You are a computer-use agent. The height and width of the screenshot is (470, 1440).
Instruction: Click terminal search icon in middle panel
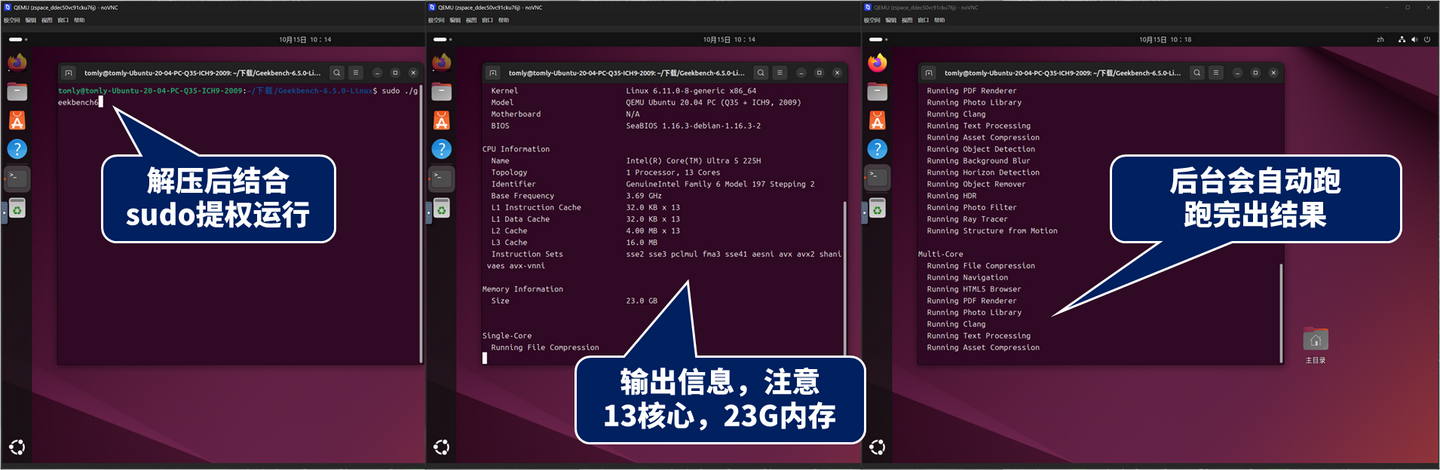pyautogui.click(x=762, y=73)
